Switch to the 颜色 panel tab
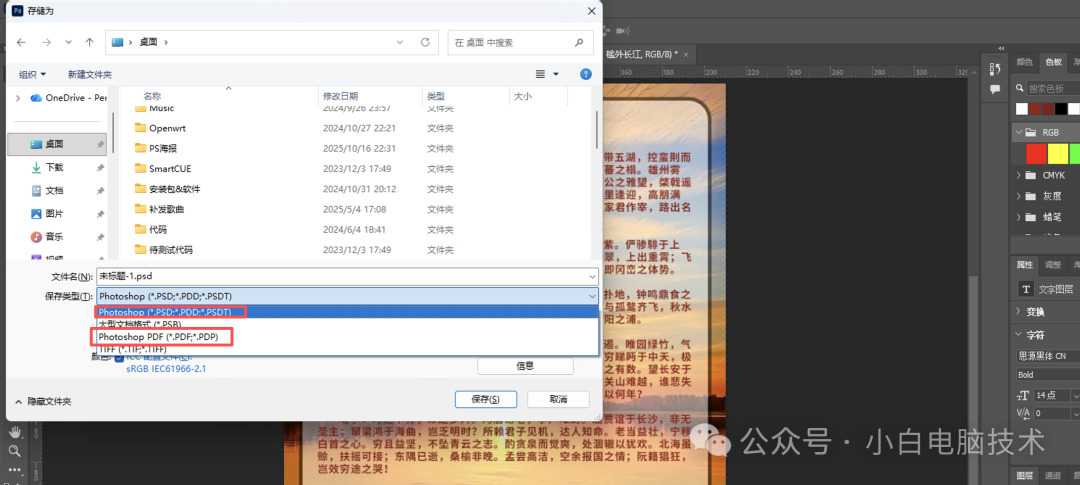Viewport: 1080px width, 485px height. point(1024,62)
